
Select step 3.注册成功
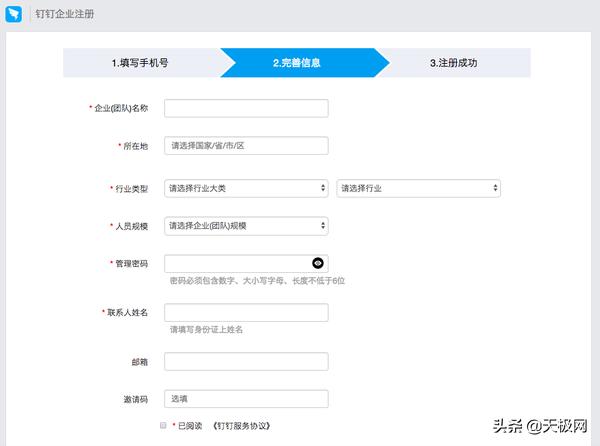pos(453,63)
